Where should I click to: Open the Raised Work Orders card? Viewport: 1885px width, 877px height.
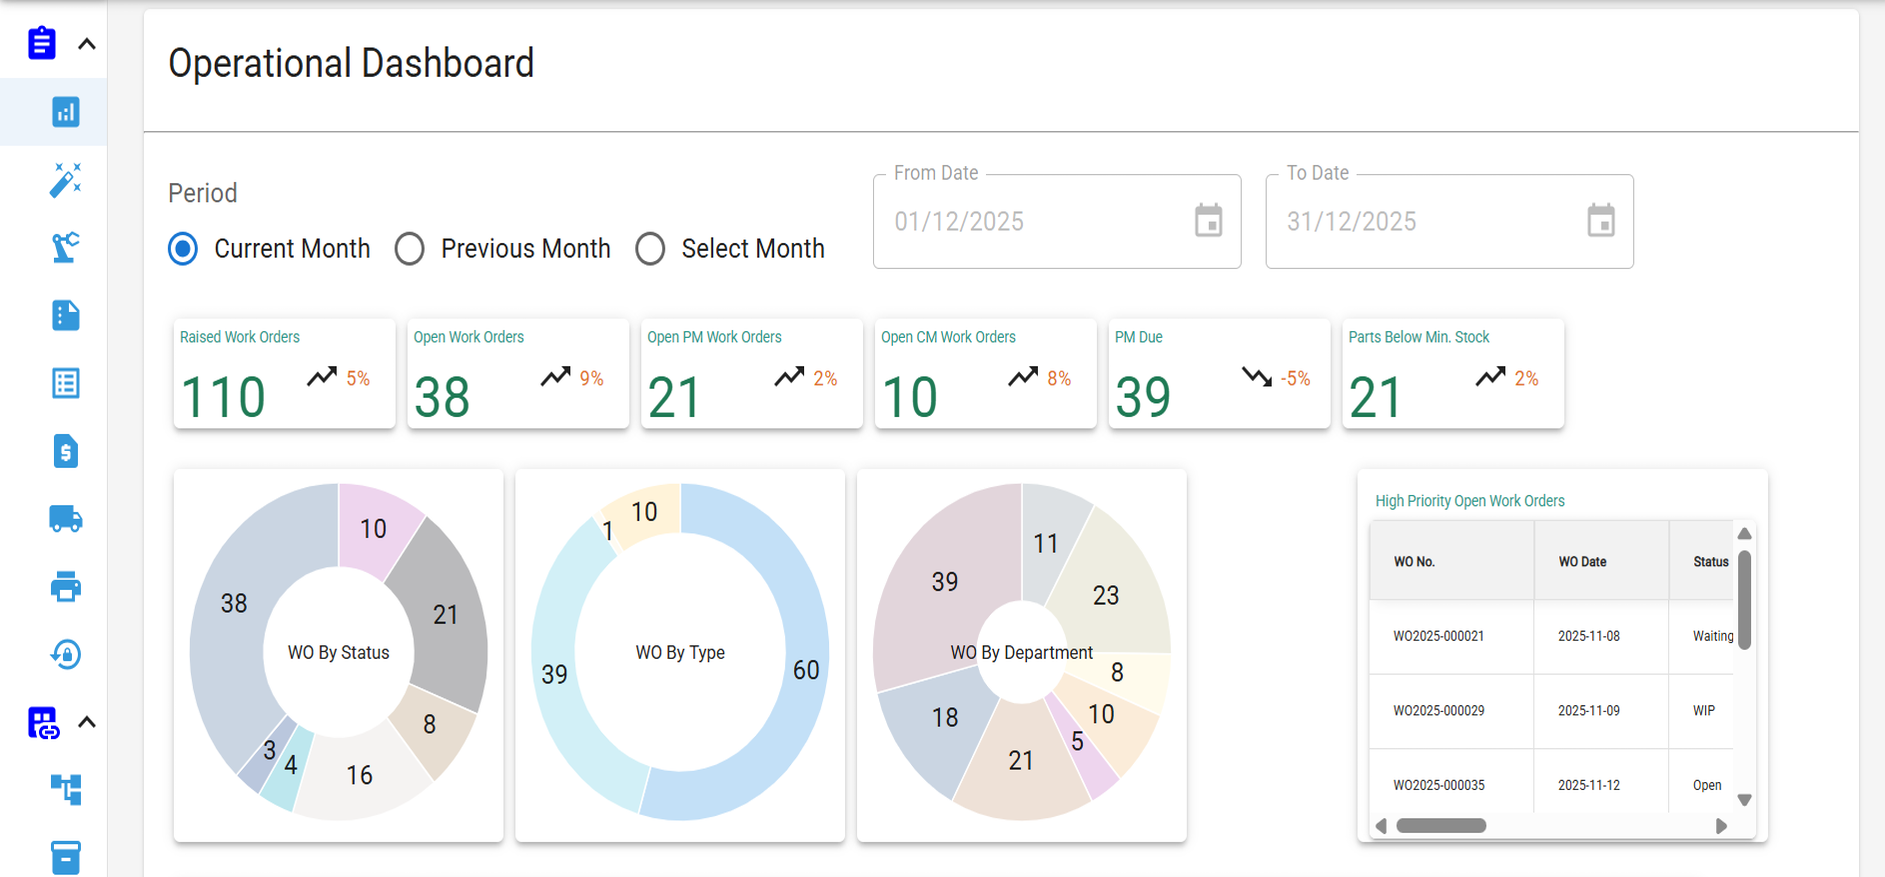(284, 374)
